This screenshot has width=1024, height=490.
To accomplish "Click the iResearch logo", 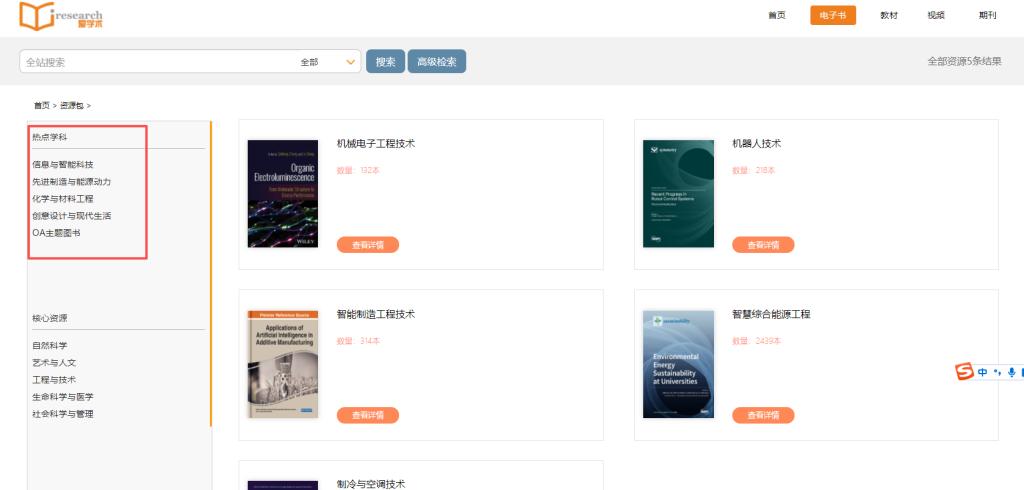I will pyautogui.click(x=61, y=16).
